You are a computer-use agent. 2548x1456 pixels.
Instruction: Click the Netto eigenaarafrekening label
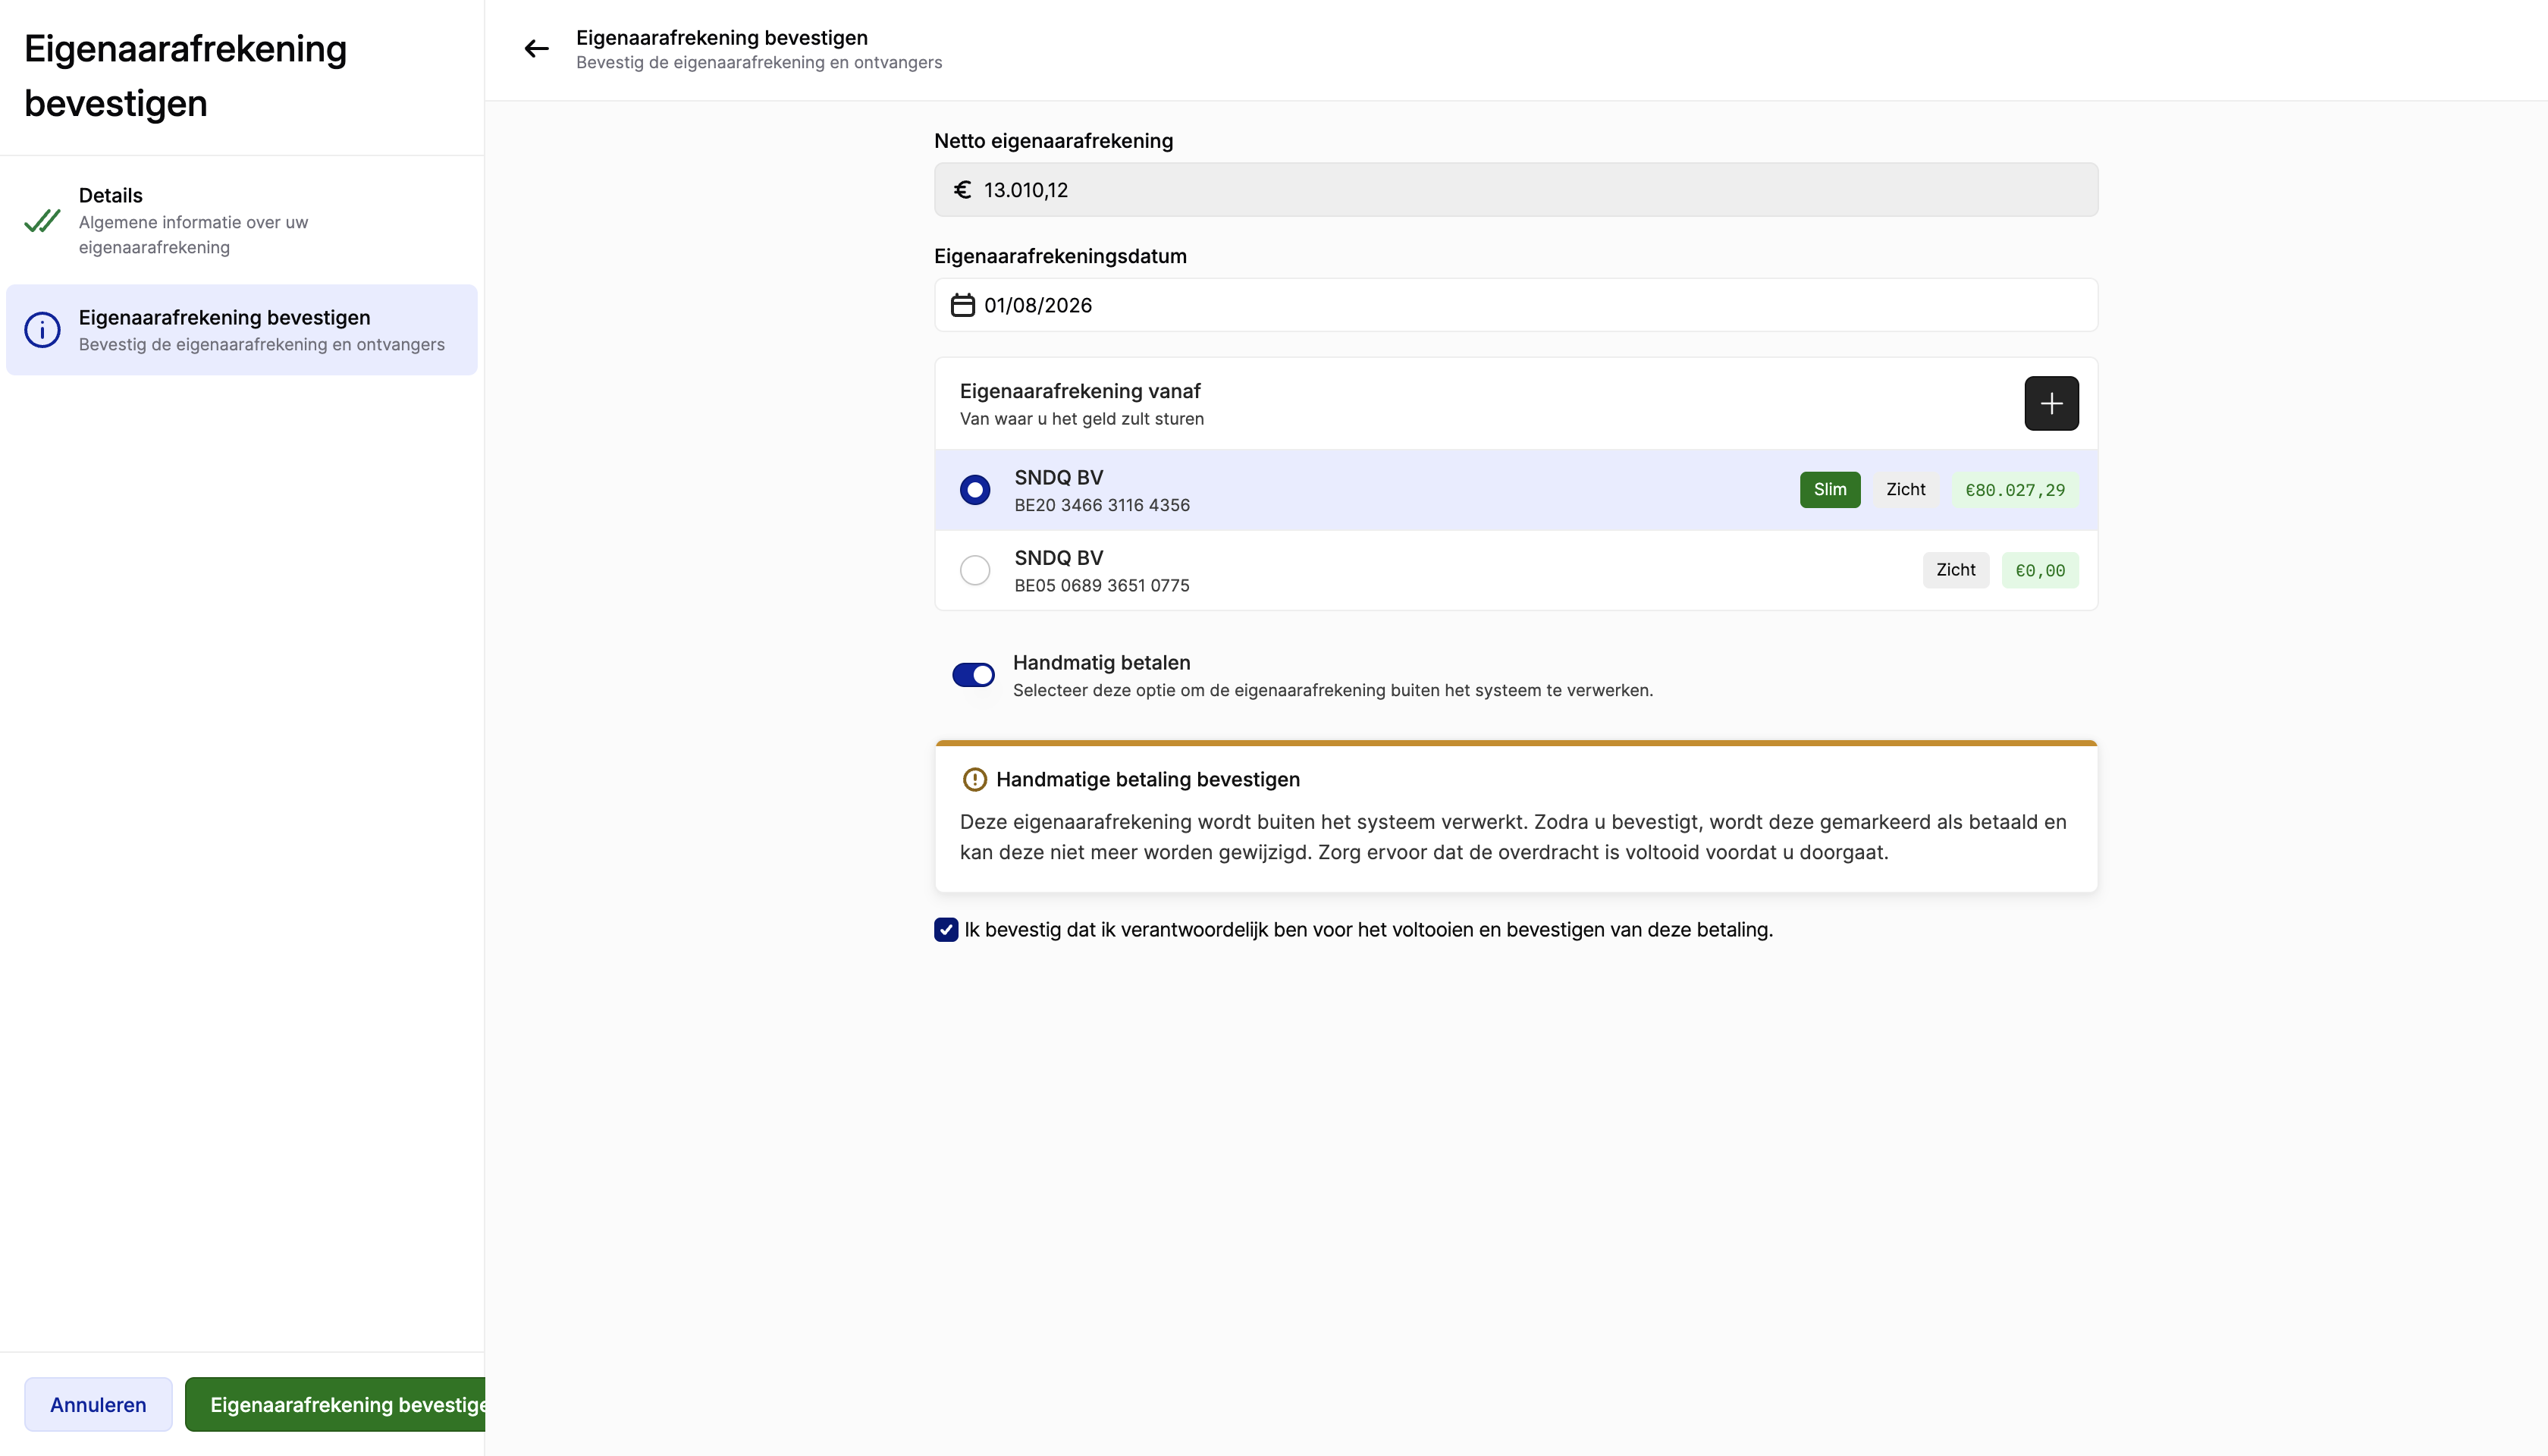tap(1053, 141)
